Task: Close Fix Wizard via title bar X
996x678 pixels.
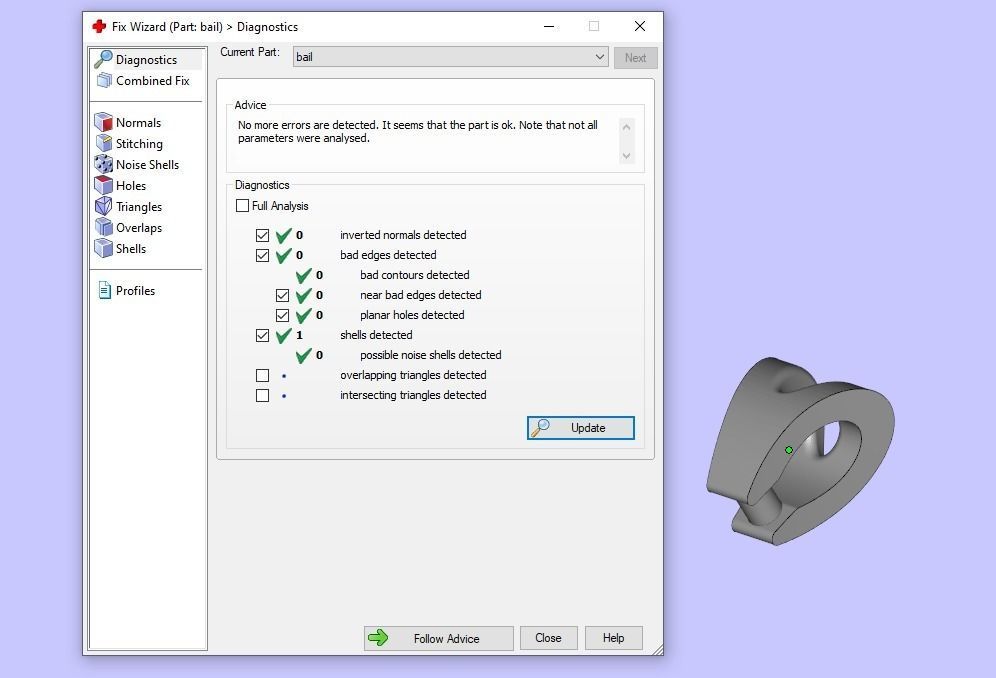Action: pyautogui.click(x=640, y=26)
